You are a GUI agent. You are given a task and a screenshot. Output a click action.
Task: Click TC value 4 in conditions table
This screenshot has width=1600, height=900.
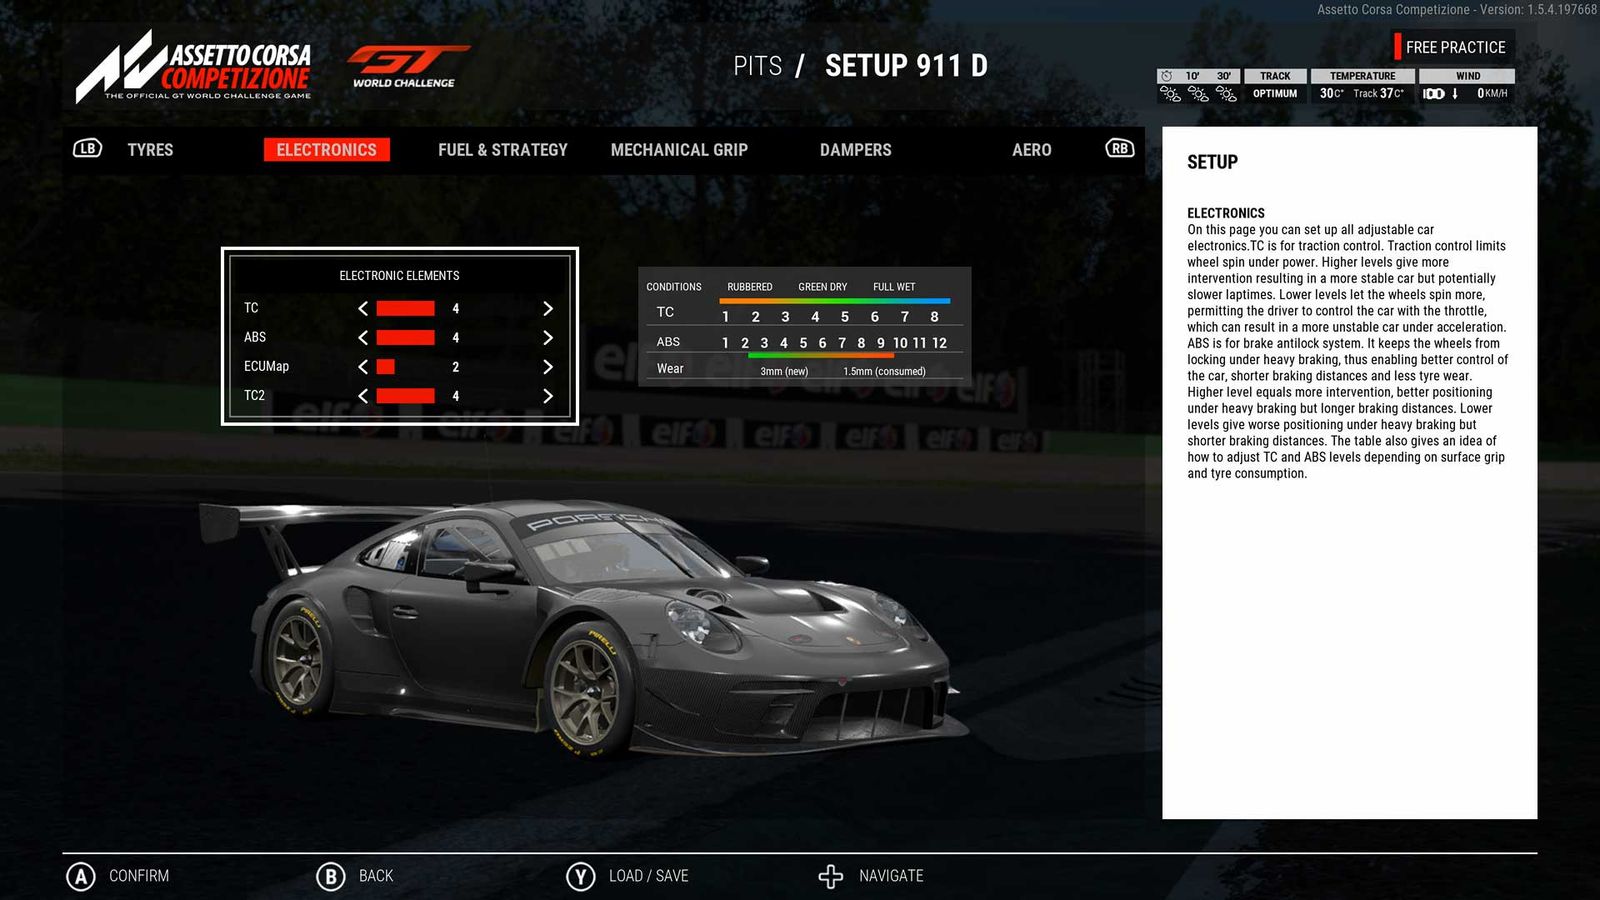click(815, 317)
